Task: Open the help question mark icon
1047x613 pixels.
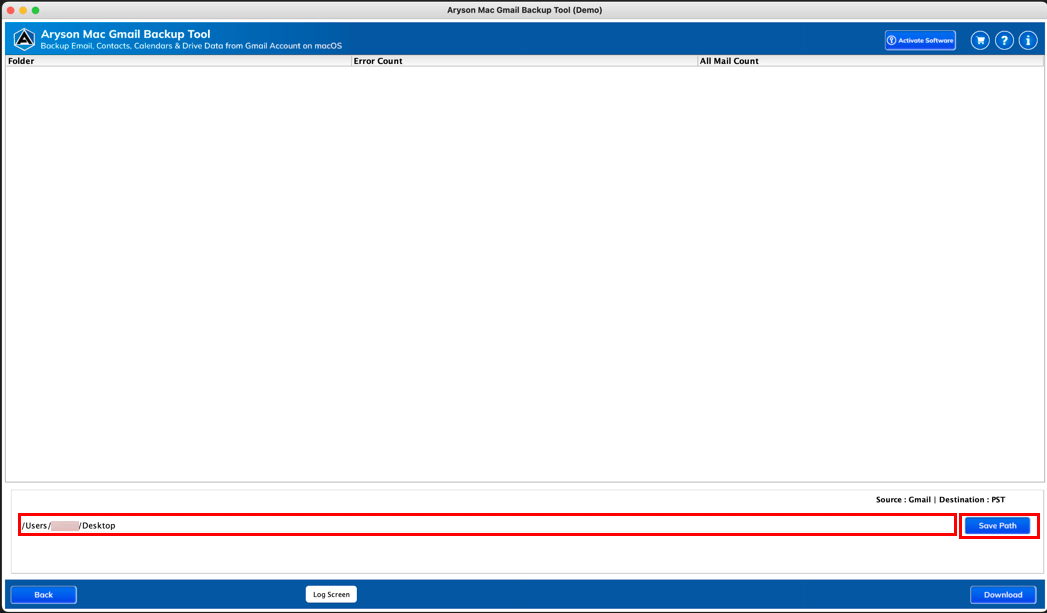Action: tap(1004, 40)
